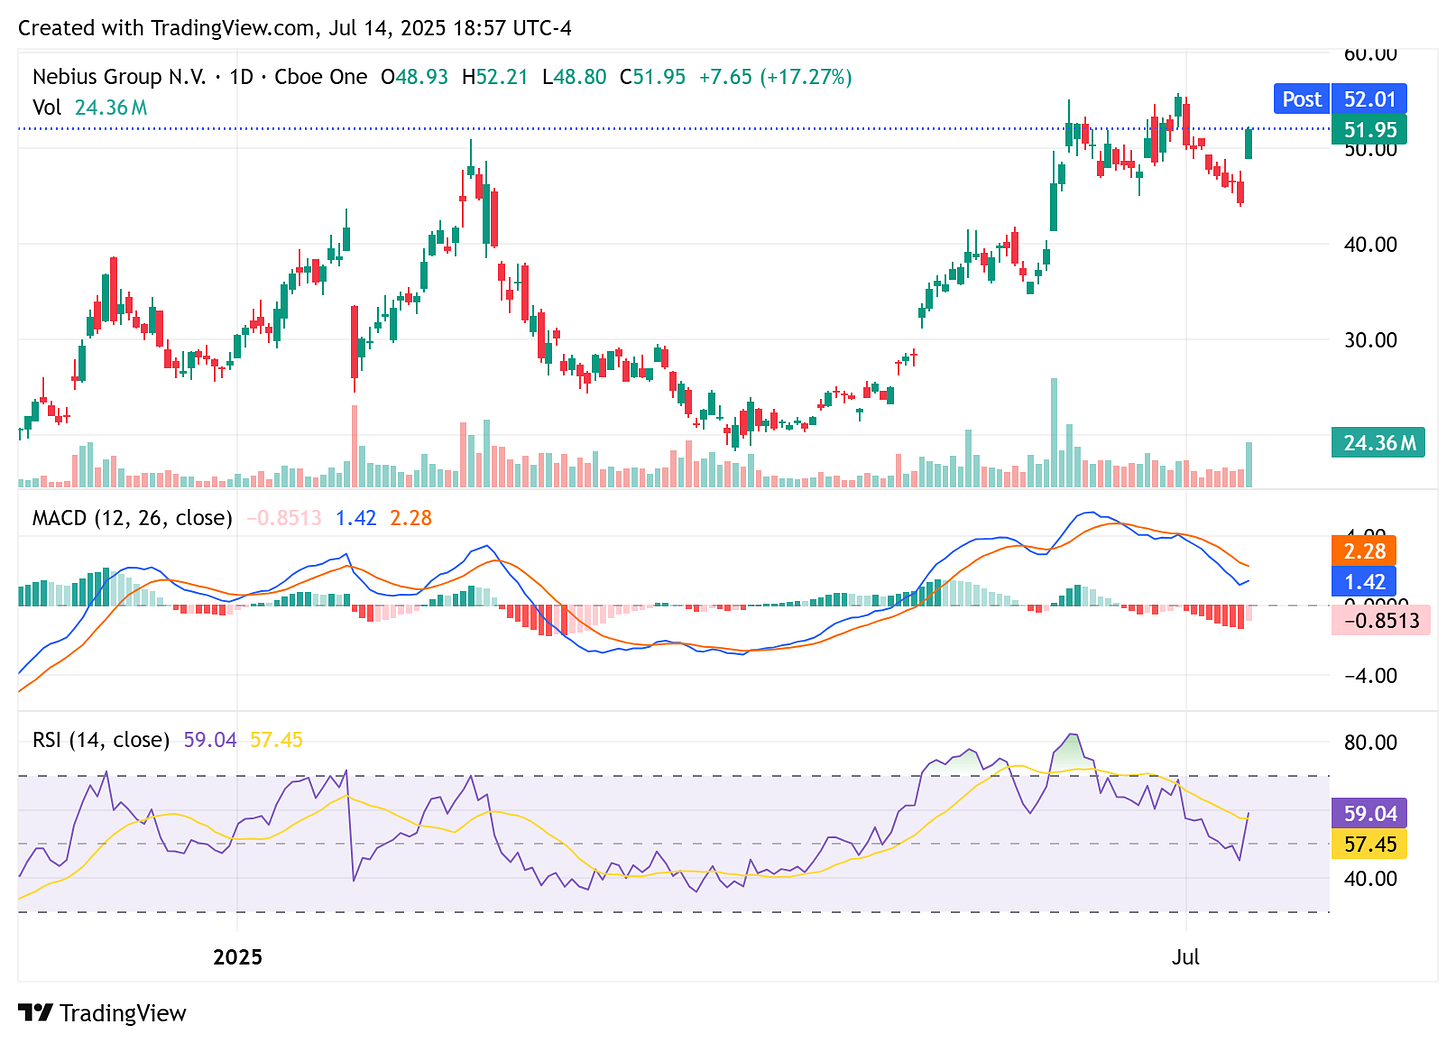Click the 60.00 level on the price scale
This screenshot has height=1045, width=1456.
point(1371,54)
